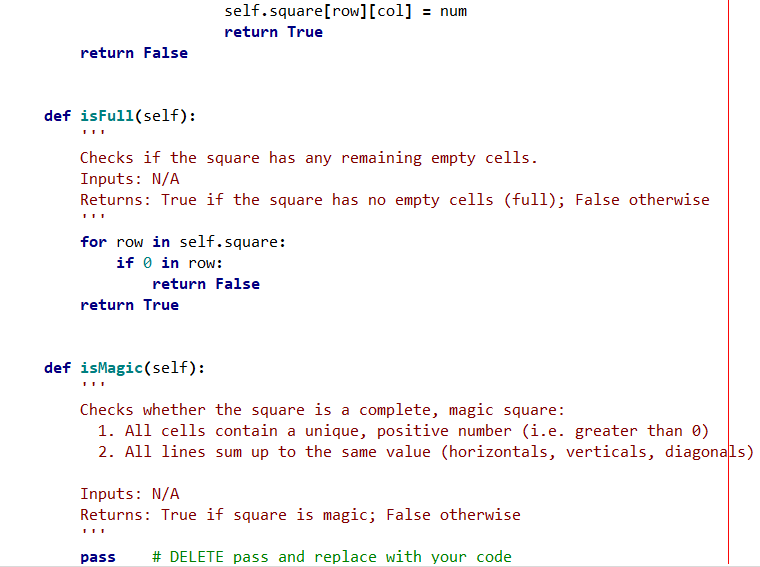Place cursor on 'def isFull(self):'
The image size is (760, 567).
coord(120,116)
